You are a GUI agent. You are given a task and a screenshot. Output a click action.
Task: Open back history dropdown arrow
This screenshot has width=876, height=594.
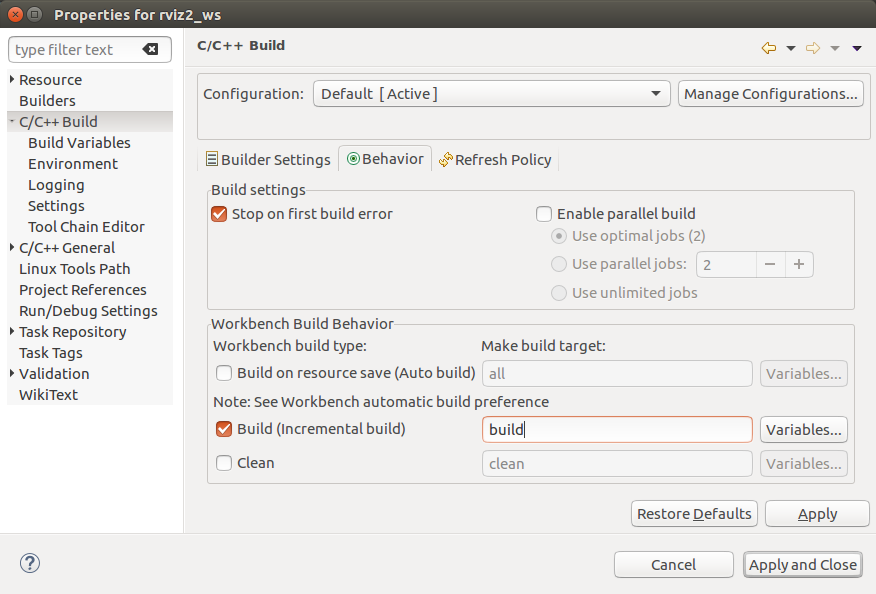[790, 48]
